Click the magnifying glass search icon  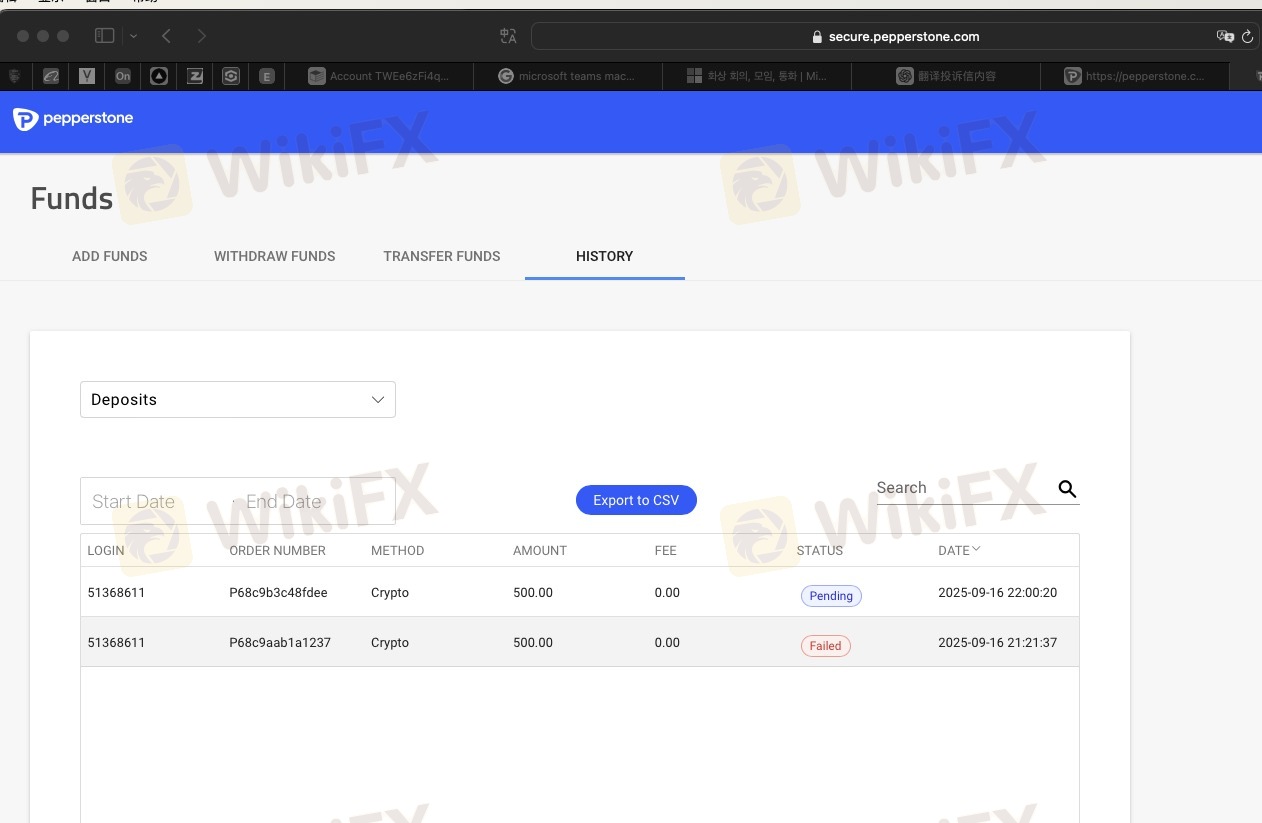(x=1067, y=489)
